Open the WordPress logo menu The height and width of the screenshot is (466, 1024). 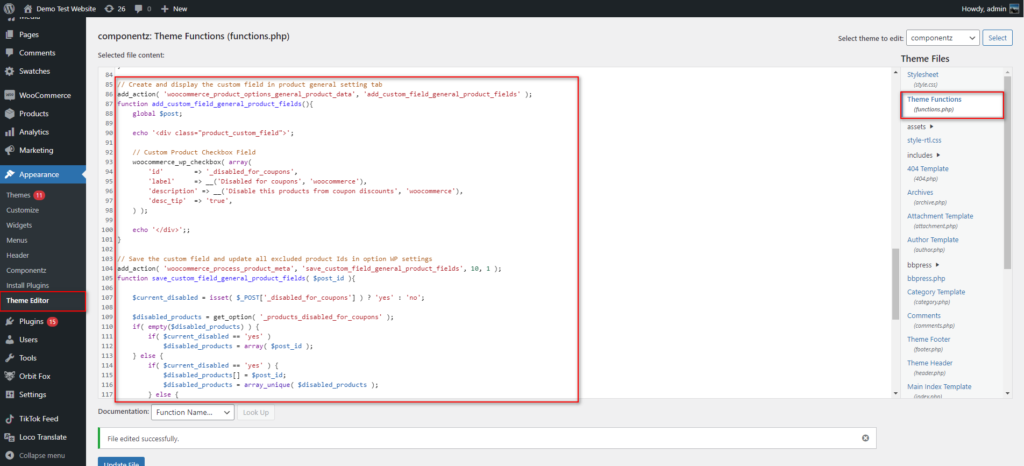coord(10,9)
